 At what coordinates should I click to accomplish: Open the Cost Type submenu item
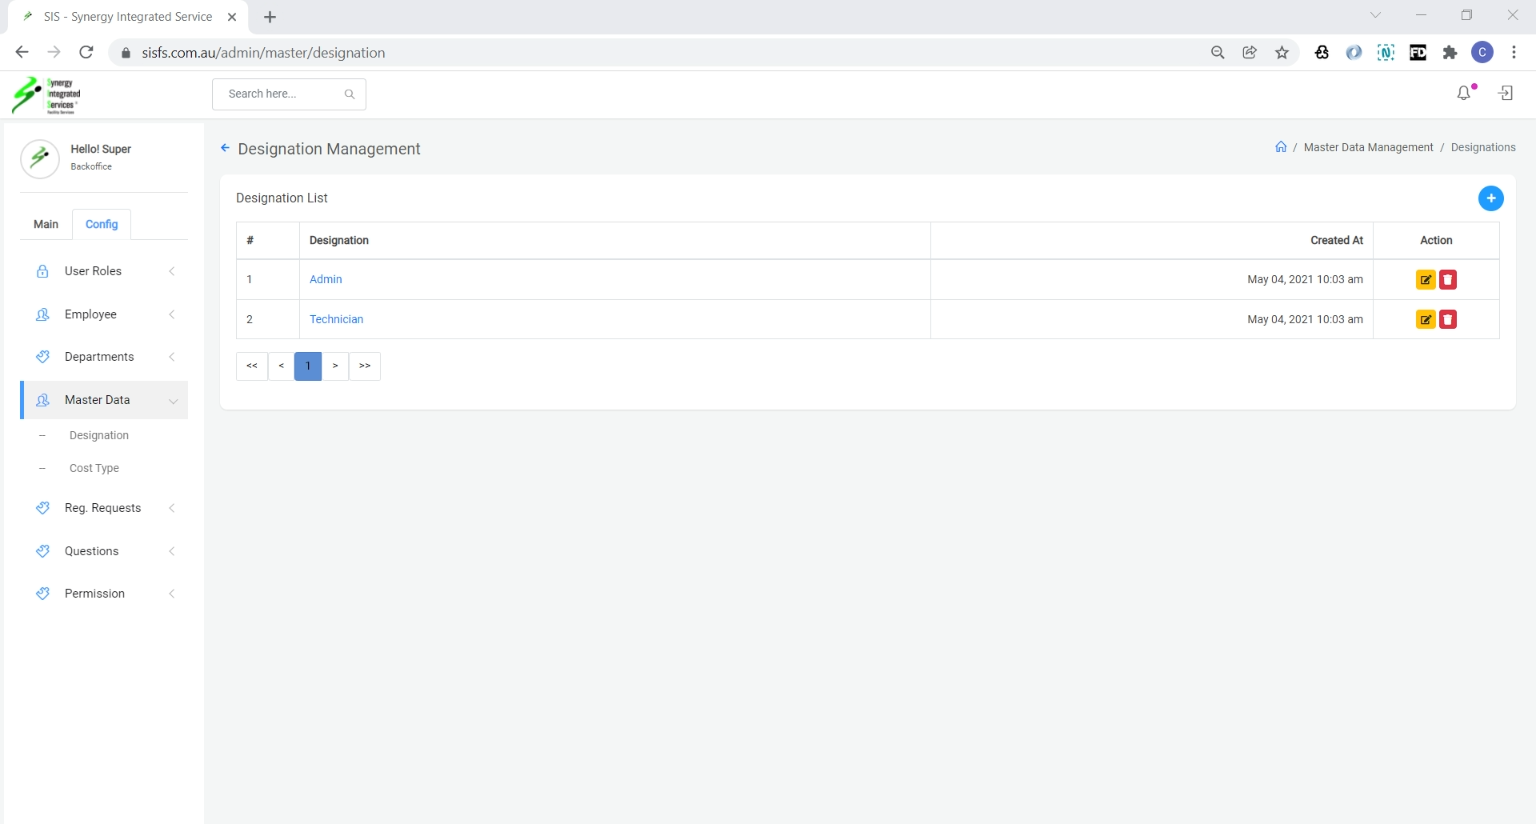[x=94, y=468]
